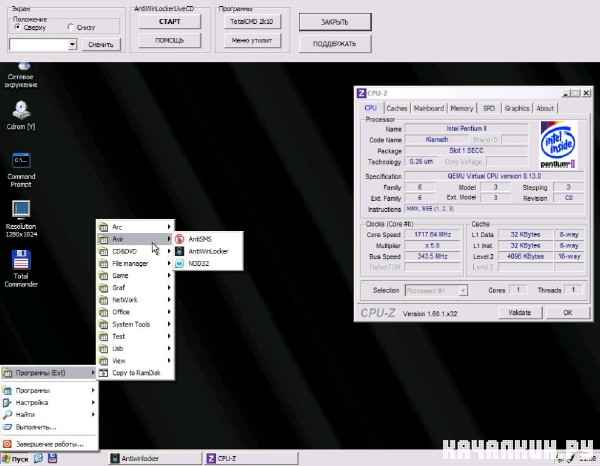Expand the Arc submenu arrow
The width and height of the screenshot is (600, 466).
coord(169,227)
